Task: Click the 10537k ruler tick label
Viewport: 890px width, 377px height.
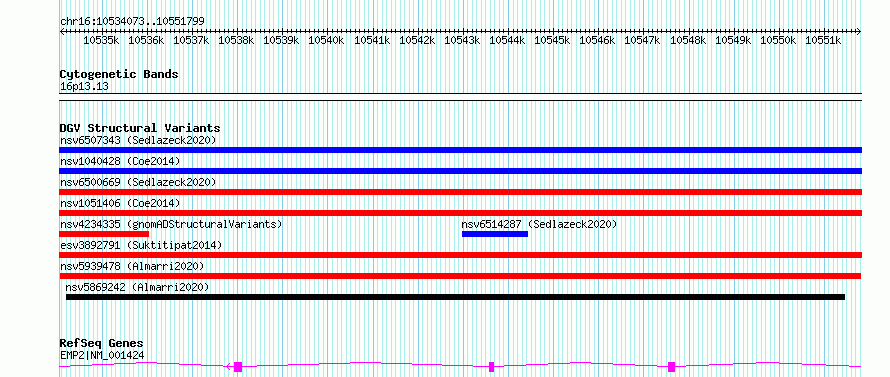Action: tap(191, 40)
